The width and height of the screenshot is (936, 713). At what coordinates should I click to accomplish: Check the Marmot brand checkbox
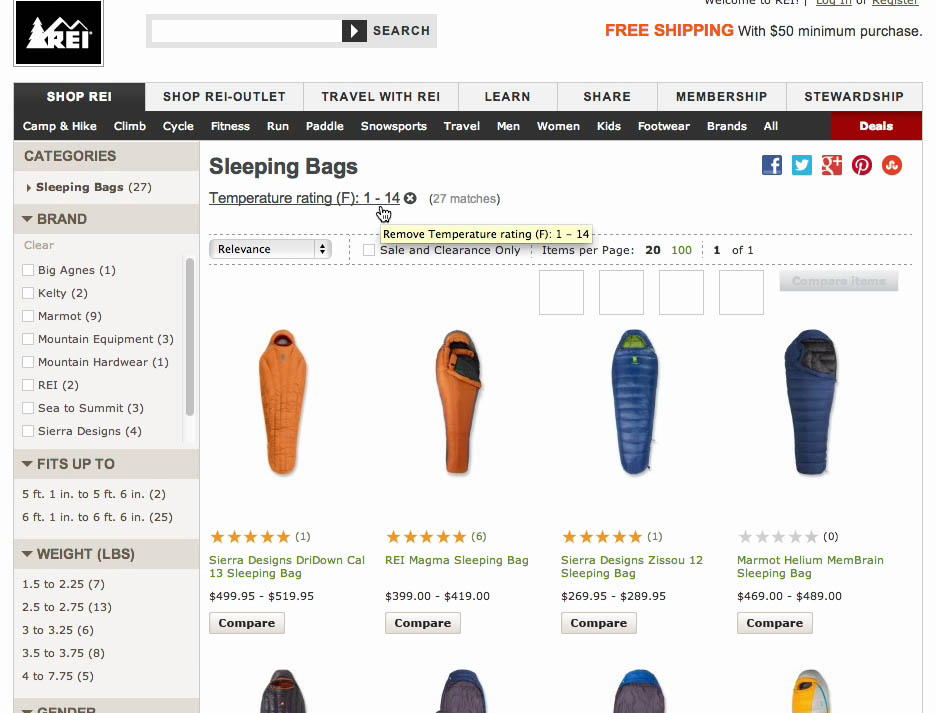pos(29,316)
